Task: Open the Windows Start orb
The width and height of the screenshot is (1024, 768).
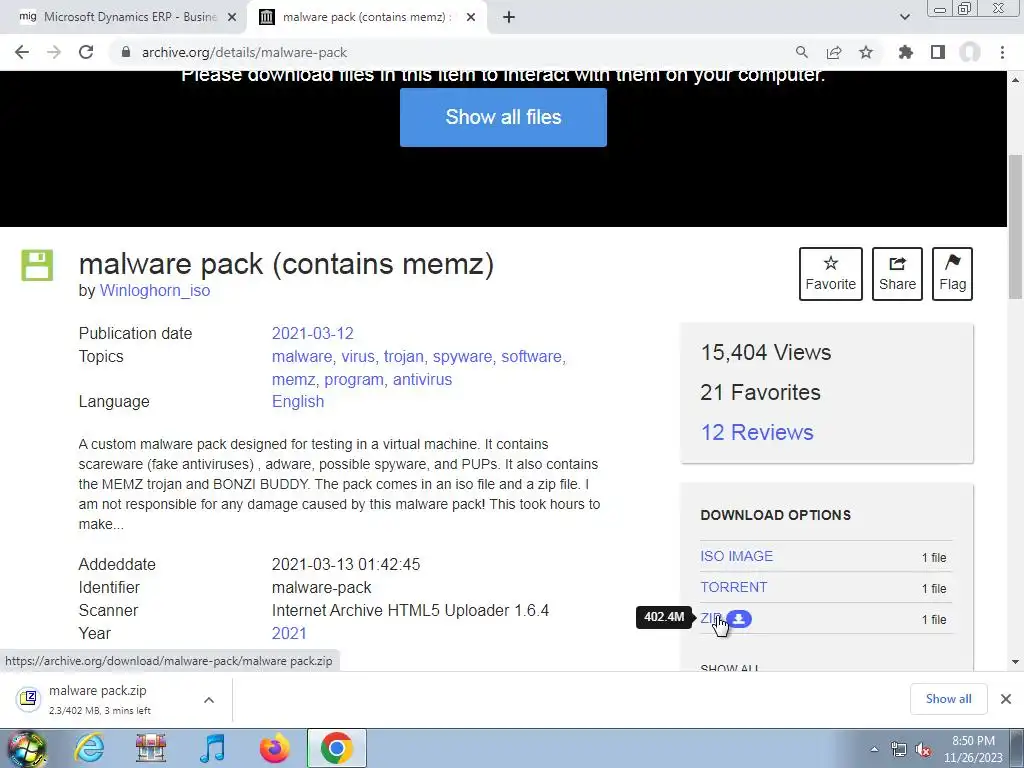Action: (x=26, y=748)
